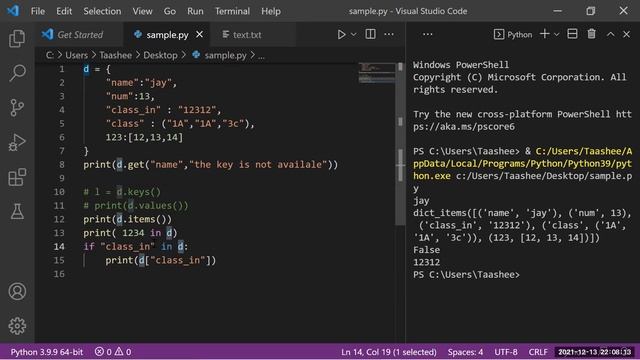This screenshot has height=360, width=640.
Task: Click the editor vertical scrollbar
Action: (x=400, y=143)
